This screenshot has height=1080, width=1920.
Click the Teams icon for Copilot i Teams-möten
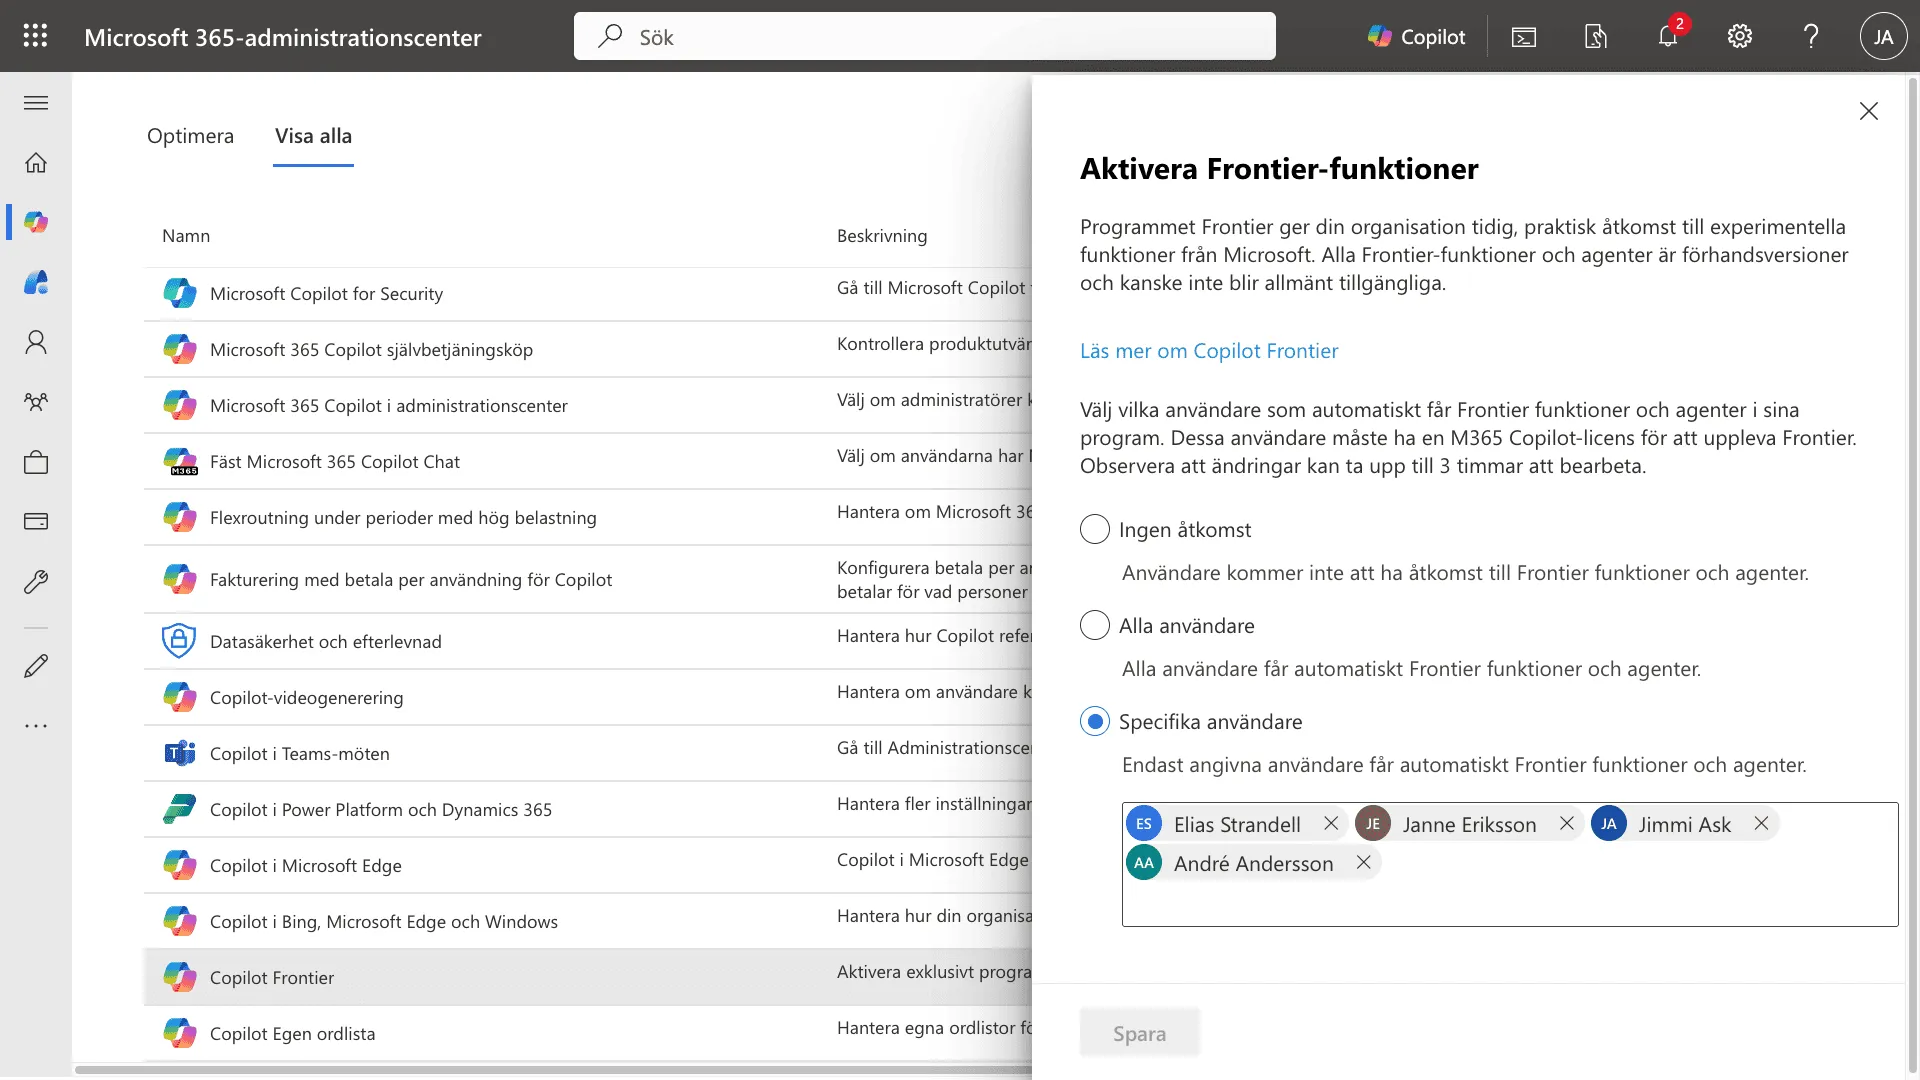point(179,753)
